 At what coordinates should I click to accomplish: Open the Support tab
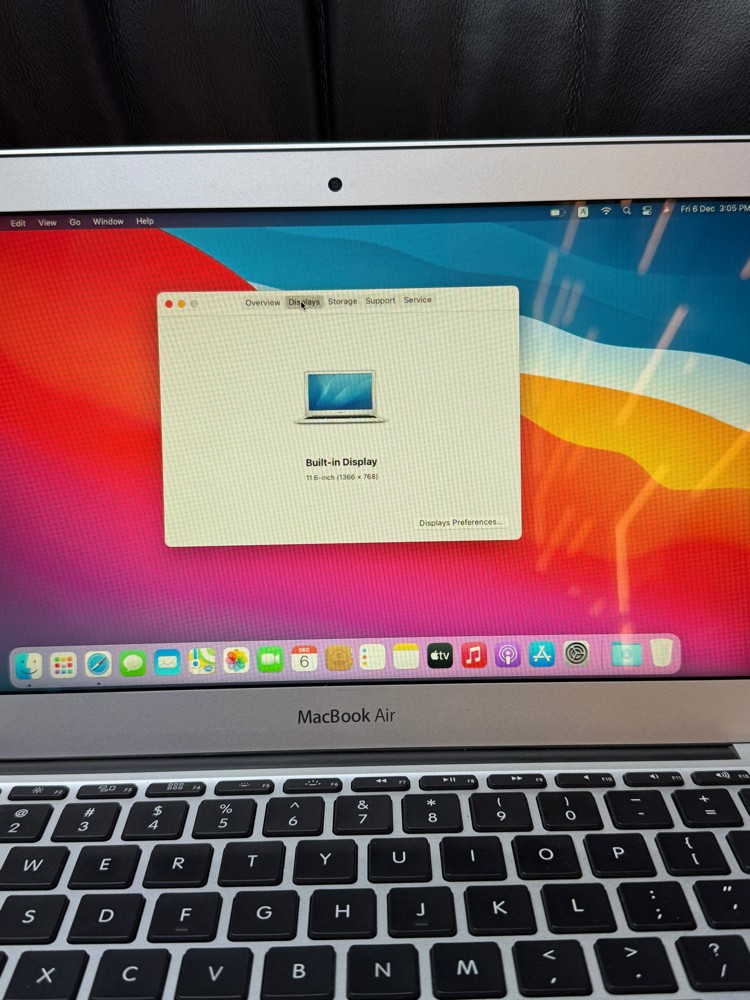(x=380, y=300)
